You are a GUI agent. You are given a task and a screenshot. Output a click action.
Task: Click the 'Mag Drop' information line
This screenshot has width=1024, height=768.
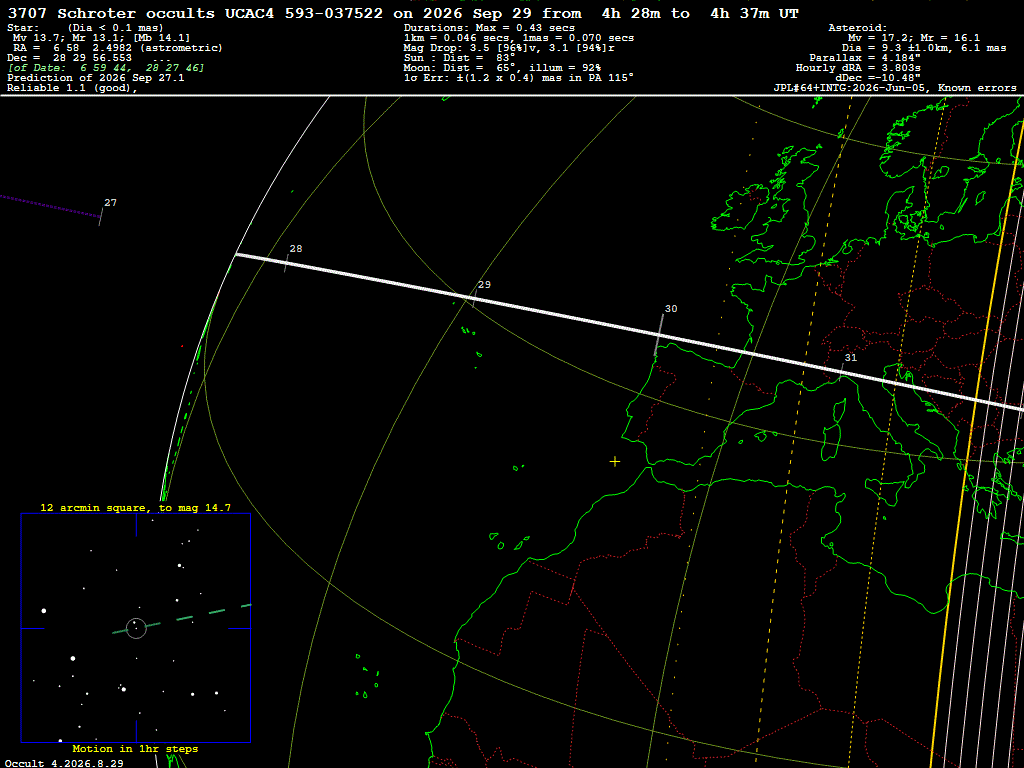[x=509, y=48]
